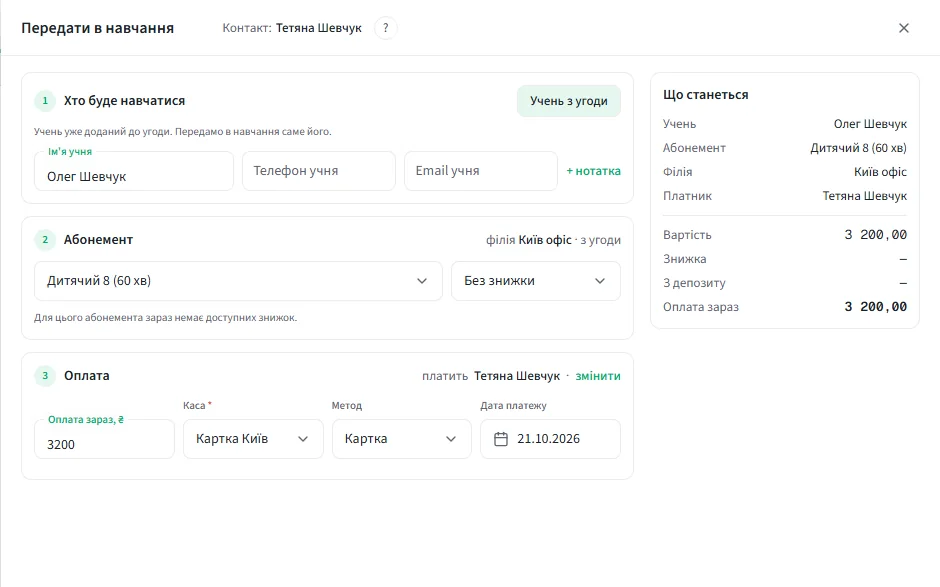Click step 3 number badge near Оплата
940x587 pixels.
[45, 375]
